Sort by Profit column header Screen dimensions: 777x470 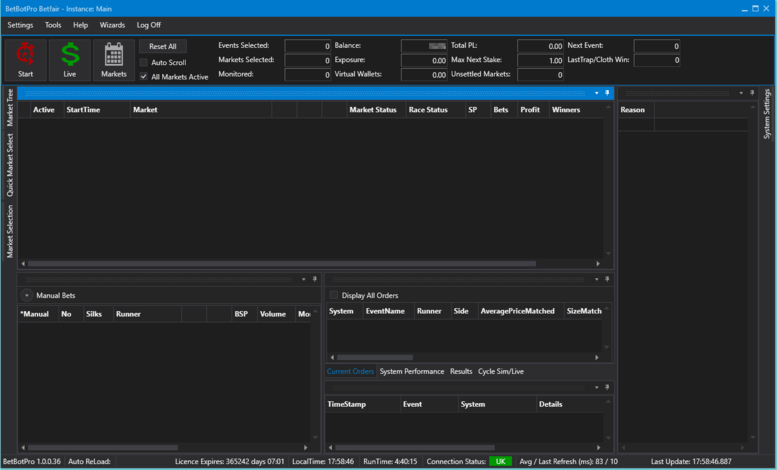tap(532, 110)
